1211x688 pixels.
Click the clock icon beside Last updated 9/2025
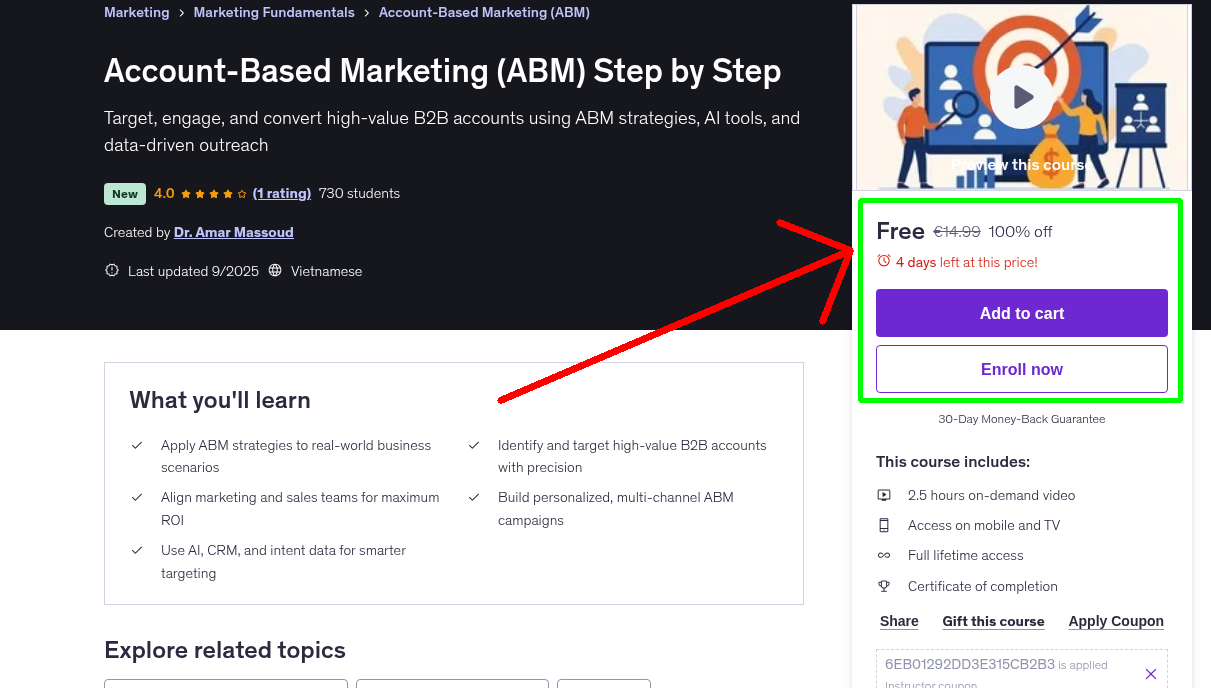coord(111,270)
